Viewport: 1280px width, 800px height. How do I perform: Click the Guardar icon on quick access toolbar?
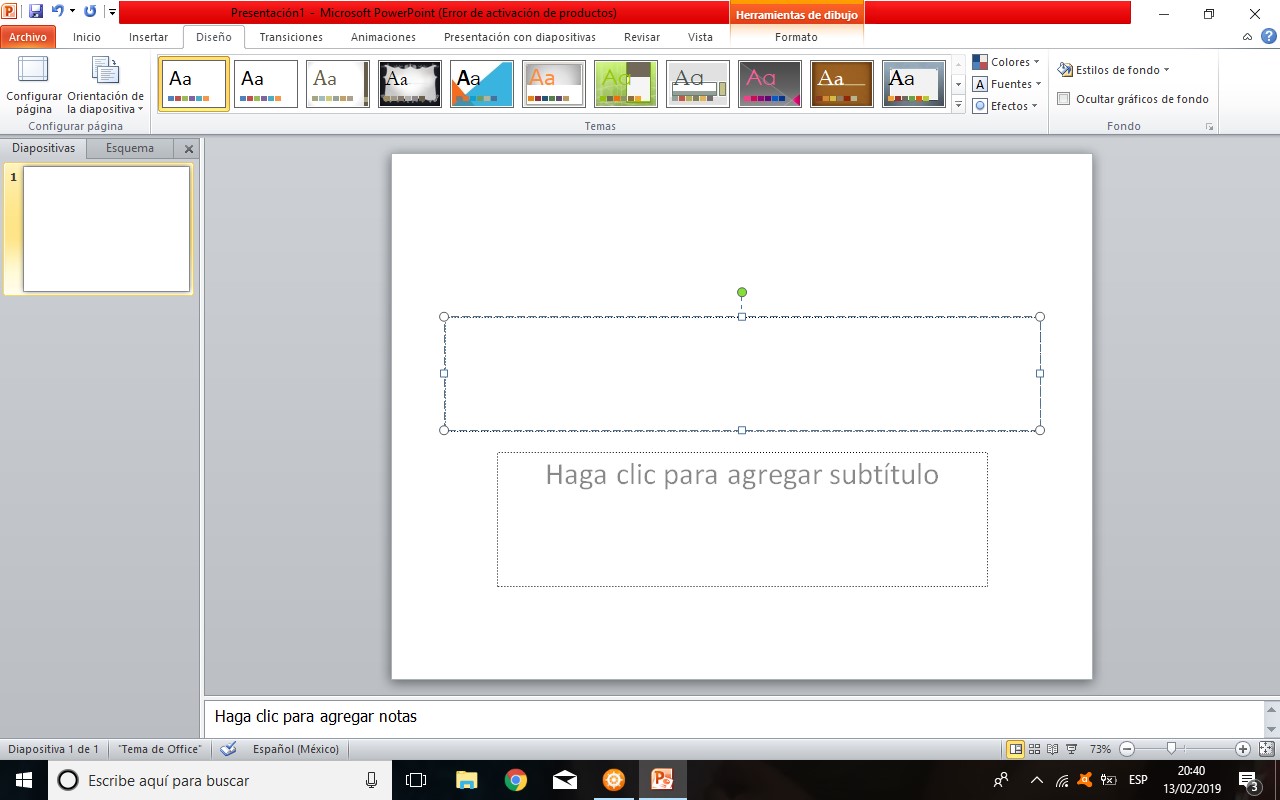[x=37, y=9]
